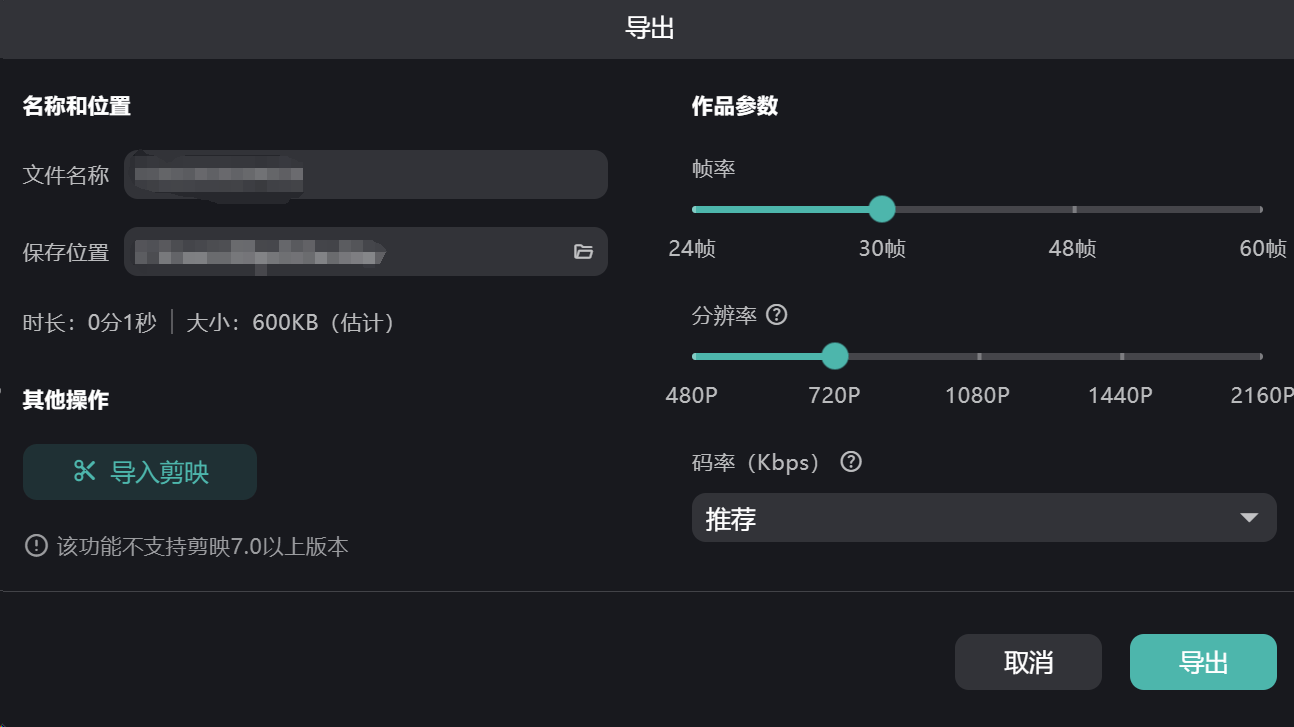The height and width of the screenshot is (727, 1294).
Task: Set resolution to 1440P
Action: [1121, 356]
